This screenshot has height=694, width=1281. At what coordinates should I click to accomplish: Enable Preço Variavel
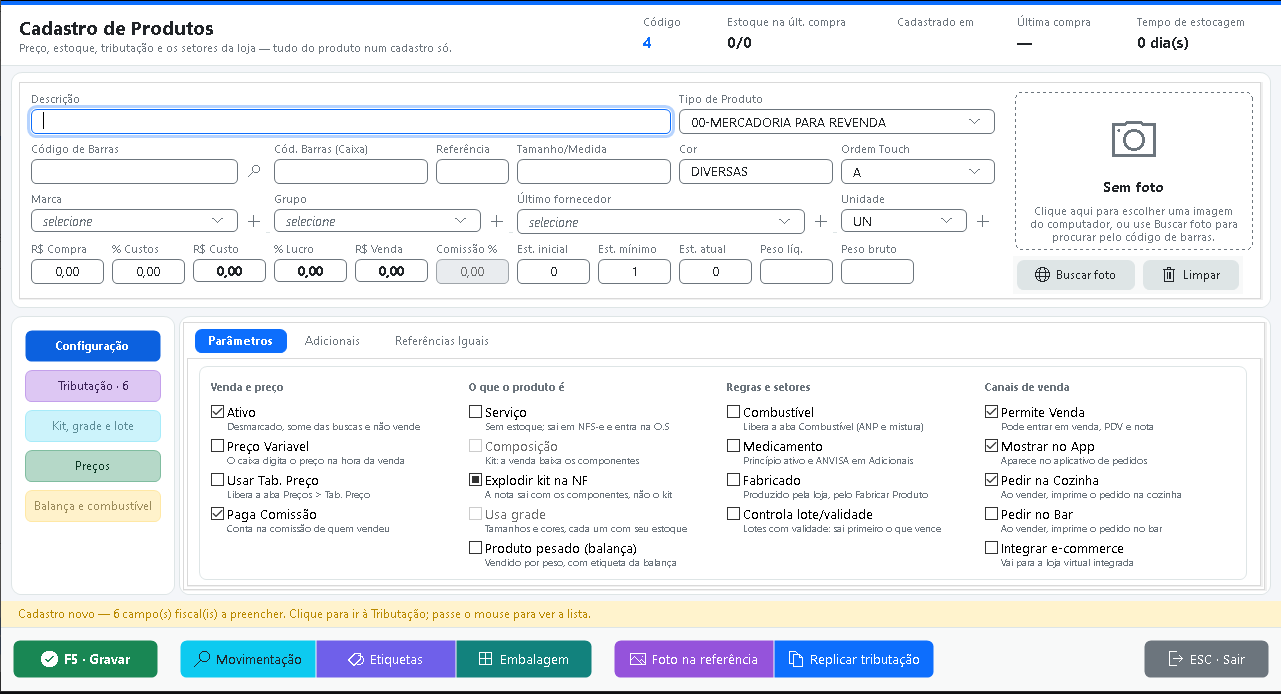coord(218,446)
